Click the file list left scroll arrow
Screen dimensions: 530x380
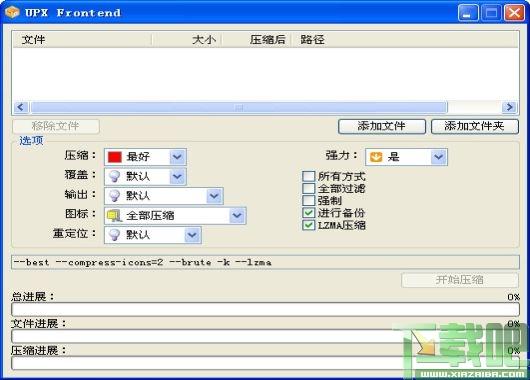point(21,108)
